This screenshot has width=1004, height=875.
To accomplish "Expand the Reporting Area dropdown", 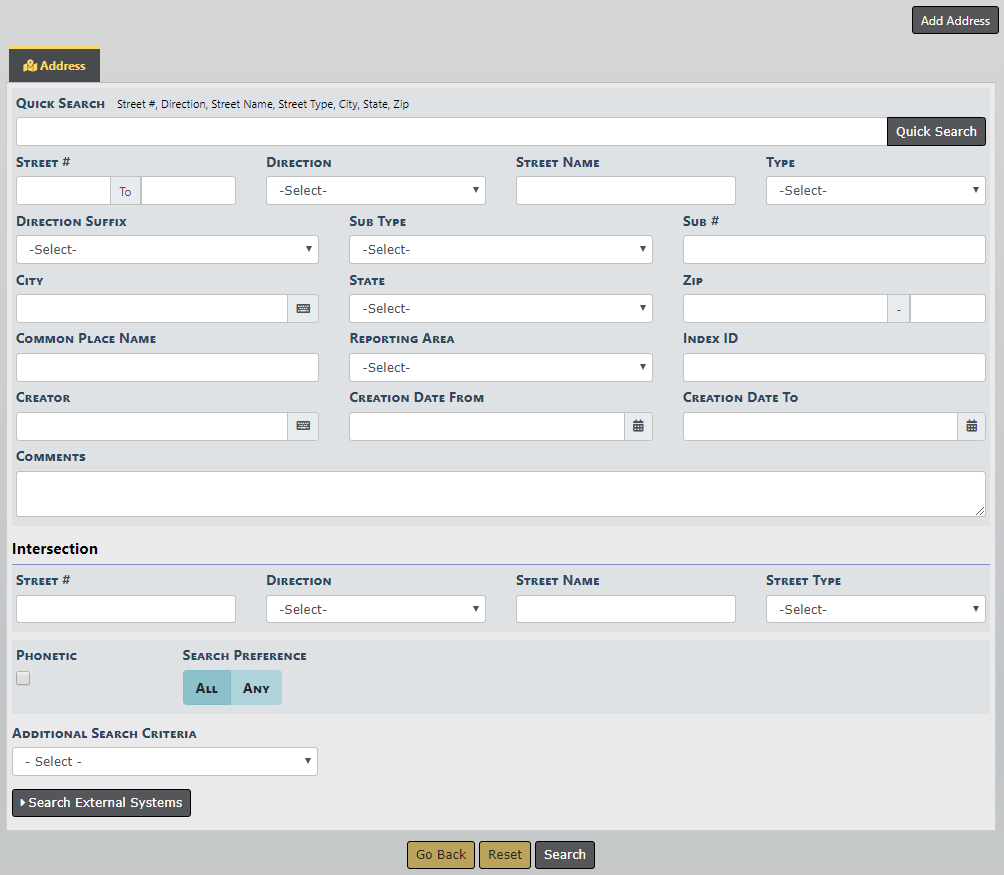I will click(500, 368).
